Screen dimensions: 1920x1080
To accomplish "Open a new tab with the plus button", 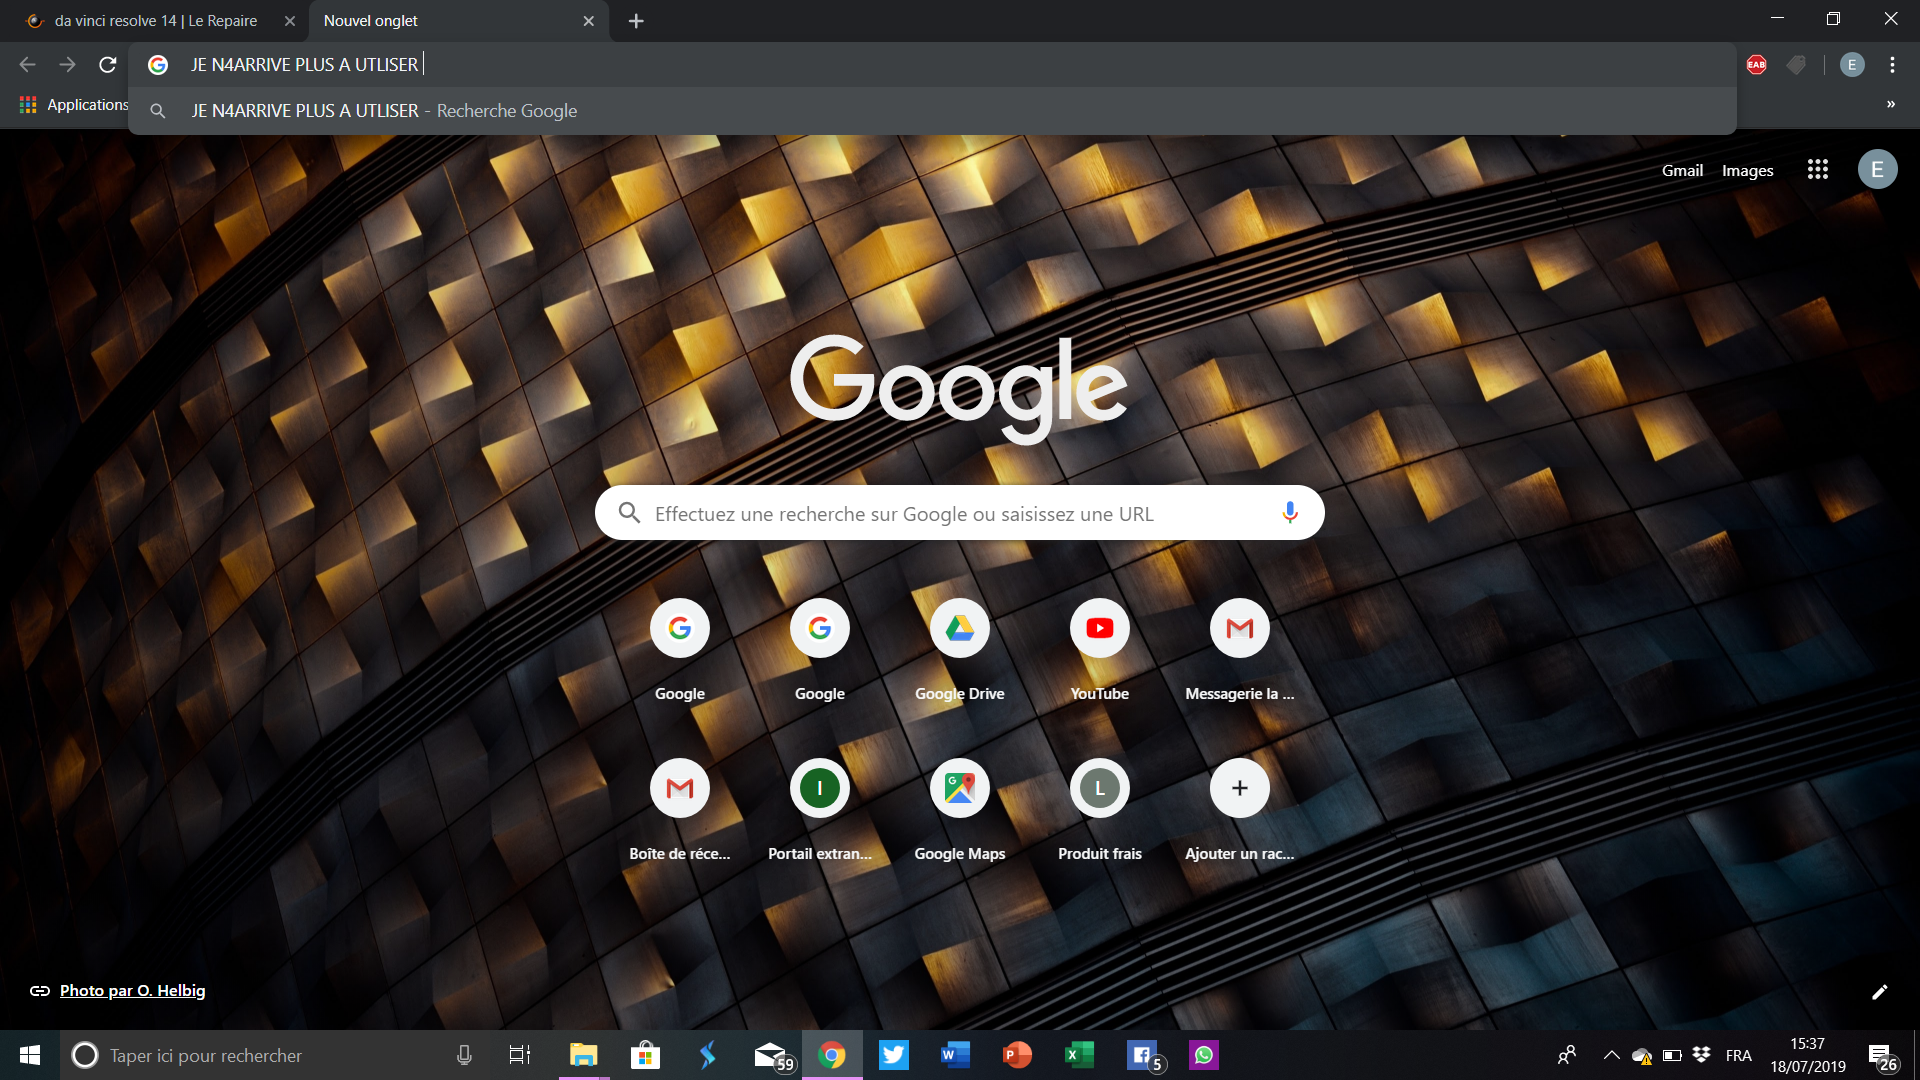I will pos(636,21).
